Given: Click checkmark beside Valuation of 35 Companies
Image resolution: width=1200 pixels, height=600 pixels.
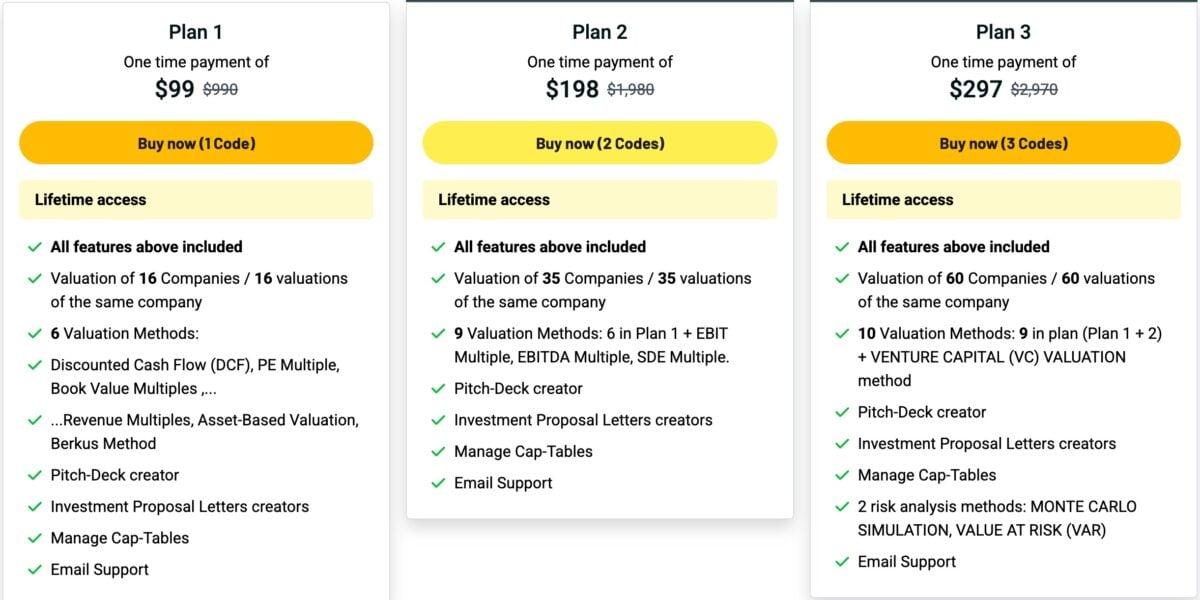Looking at the screenshot, I should 438,279.
